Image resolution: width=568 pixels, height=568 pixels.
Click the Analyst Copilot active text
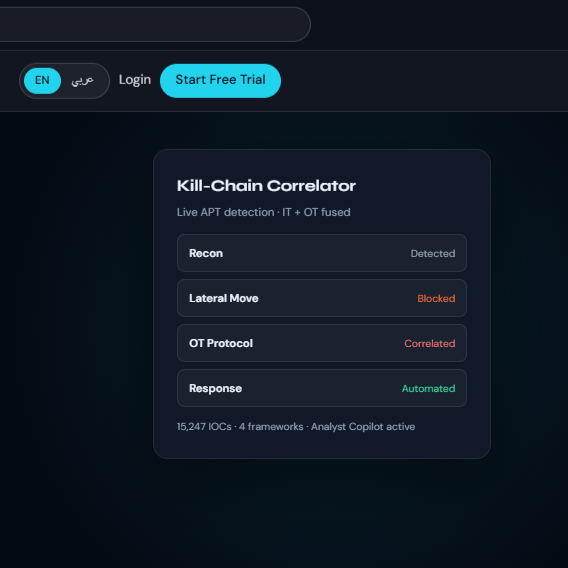(363, 426)
